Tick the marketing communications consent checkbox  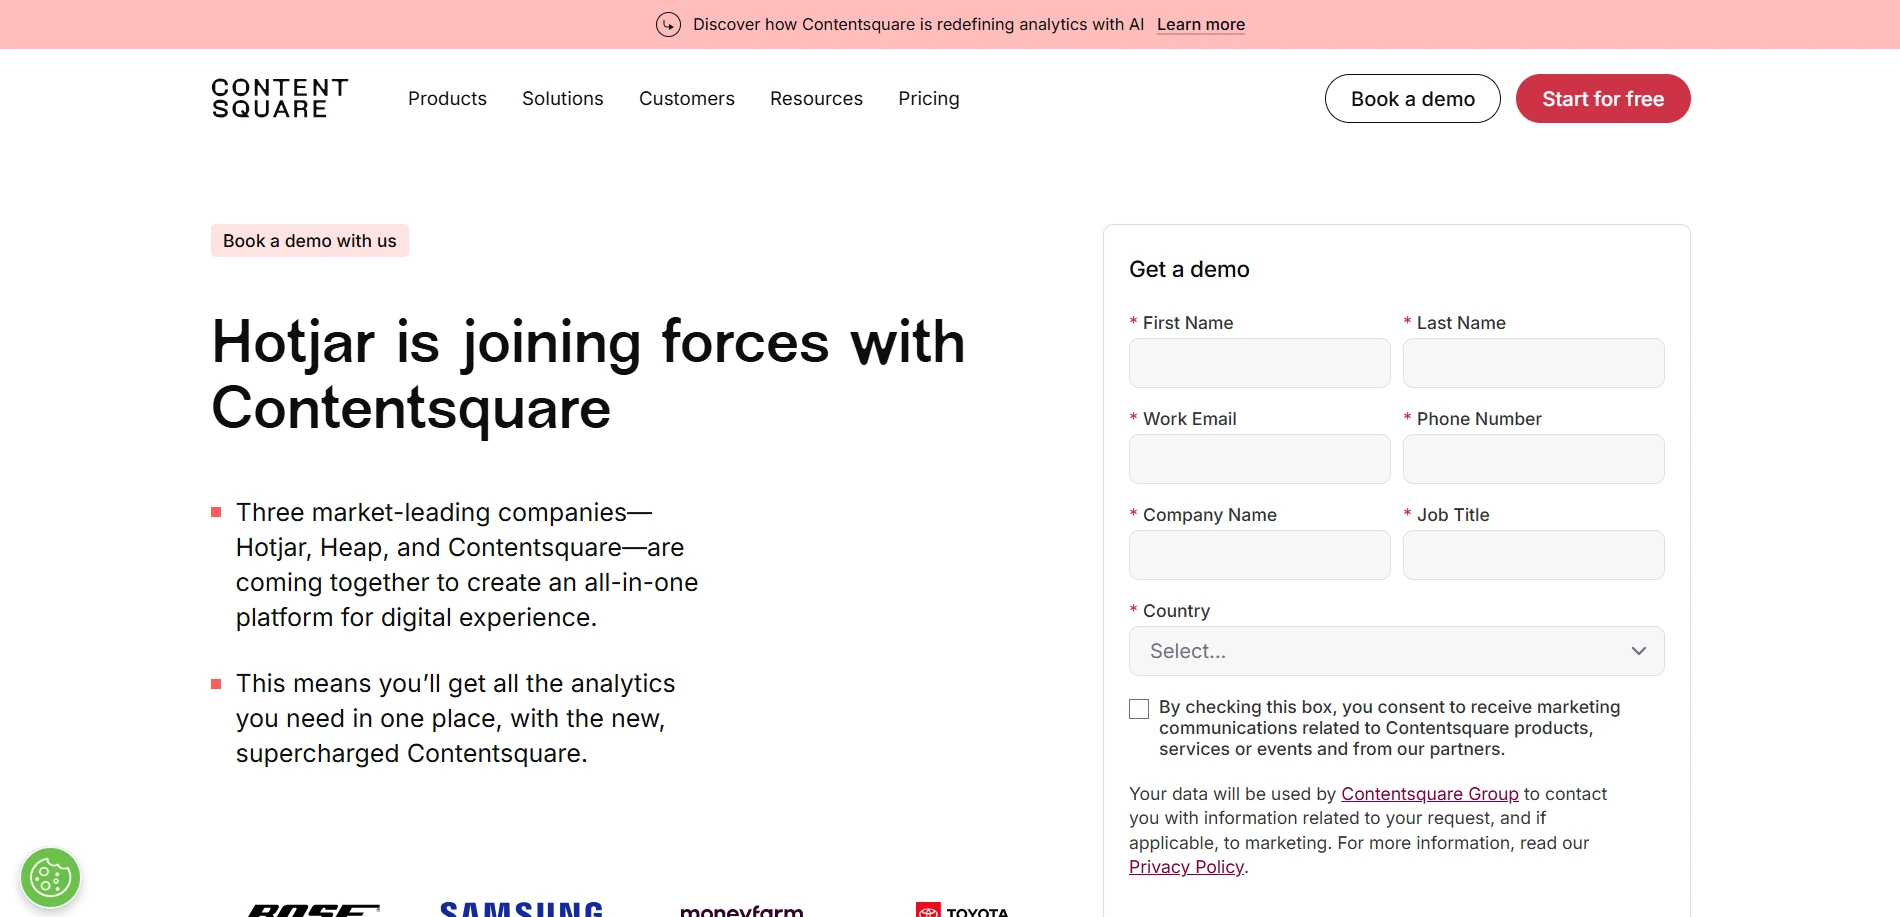(x=1139, y=709)
